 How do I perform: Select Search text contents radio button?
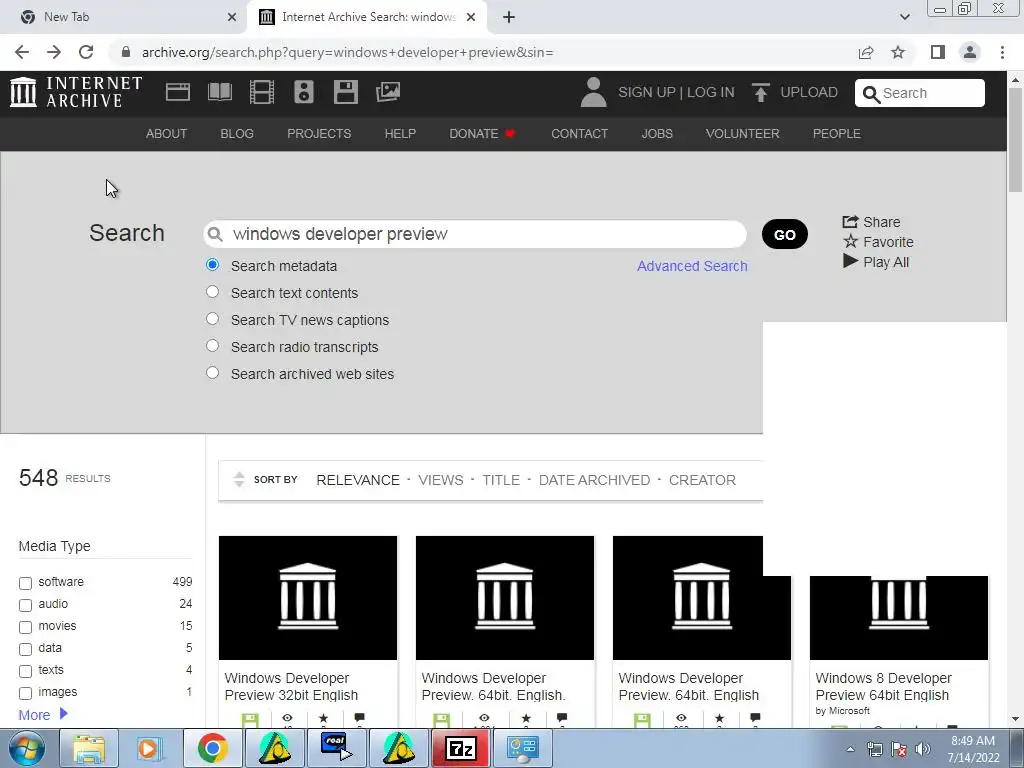point(212,292)
